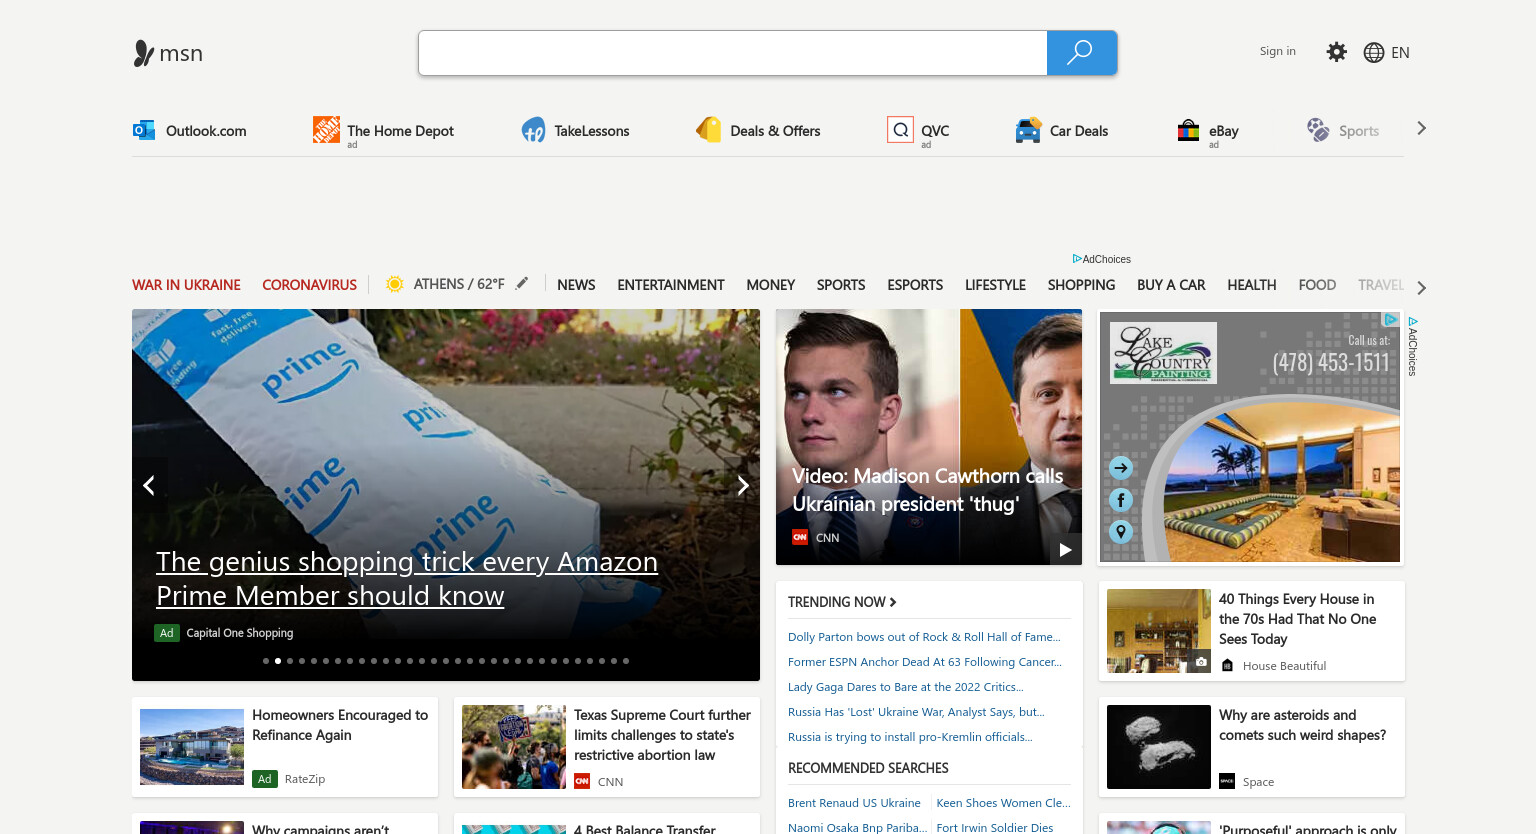1536x834 pixels.
Task: Open MONEY category tab
Action: click(x=770, y=285)
